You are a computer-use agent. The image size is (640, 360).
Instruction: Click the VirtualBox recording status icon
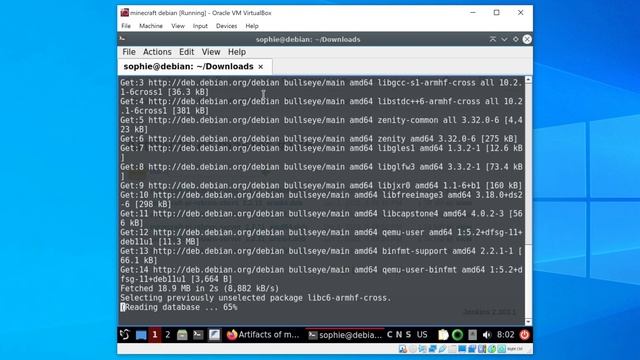click(x=472, y=349)
